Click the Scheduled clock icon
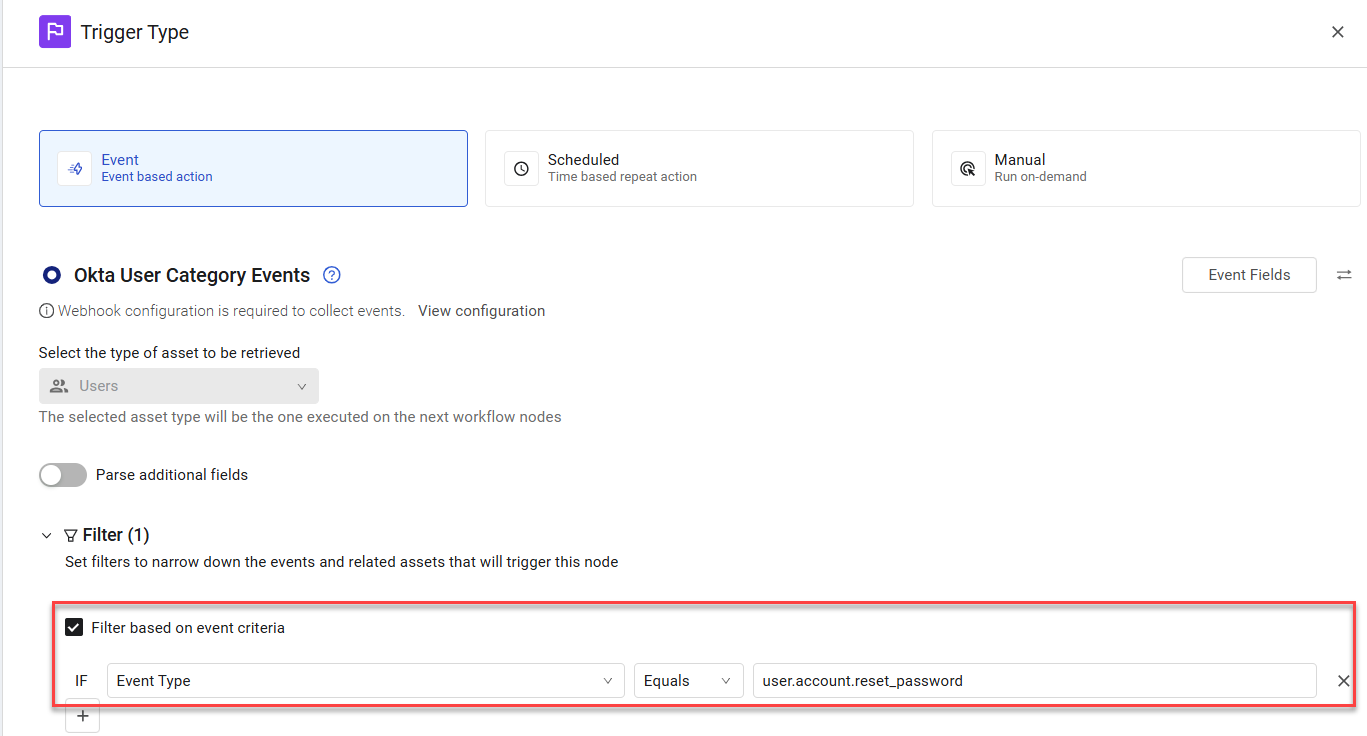This screenshot has height=736, width=1367. point(521,169)
